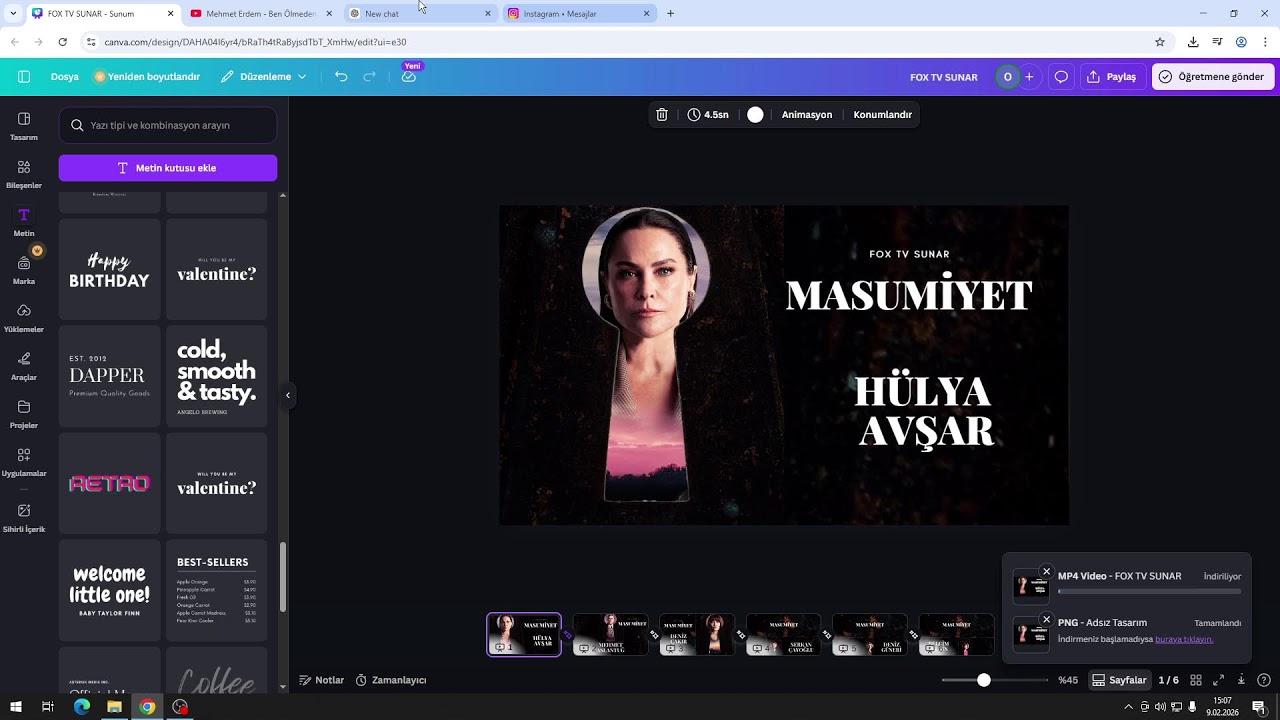Open the Animasyon options
Viewport: 1280px width, 720px height.
pyautogui.click(x=807, y=115)
